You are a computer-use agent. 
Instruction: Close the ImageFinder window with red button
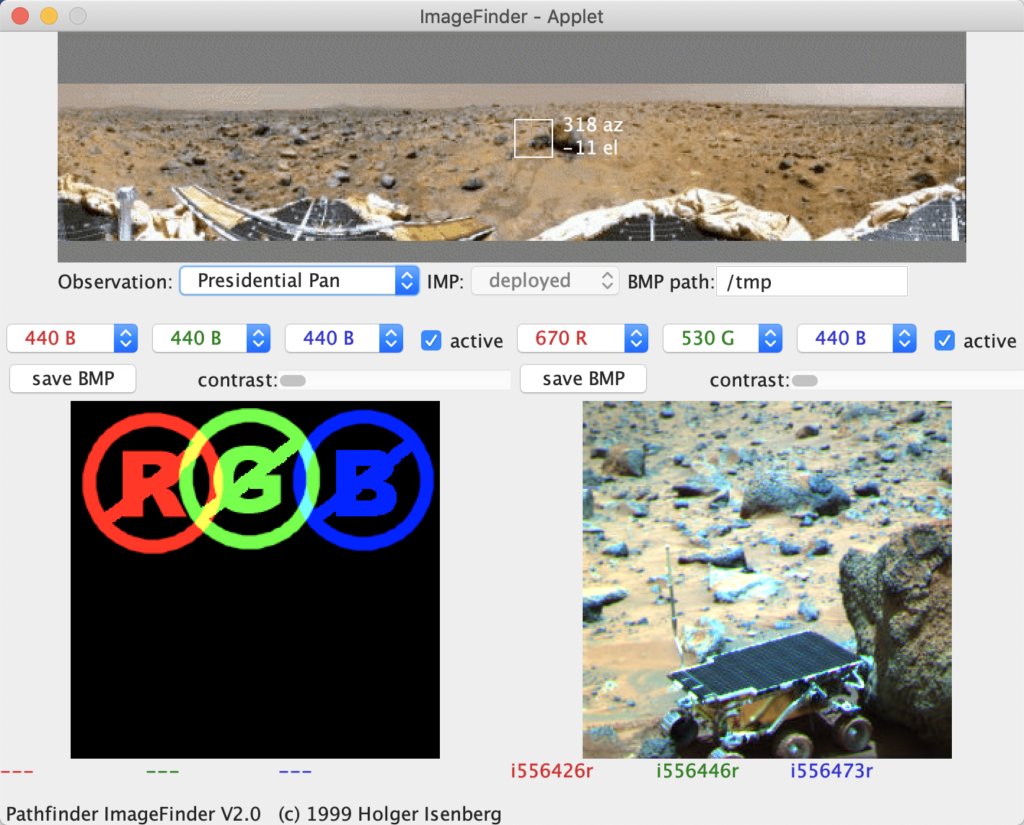tap(20, 16)
